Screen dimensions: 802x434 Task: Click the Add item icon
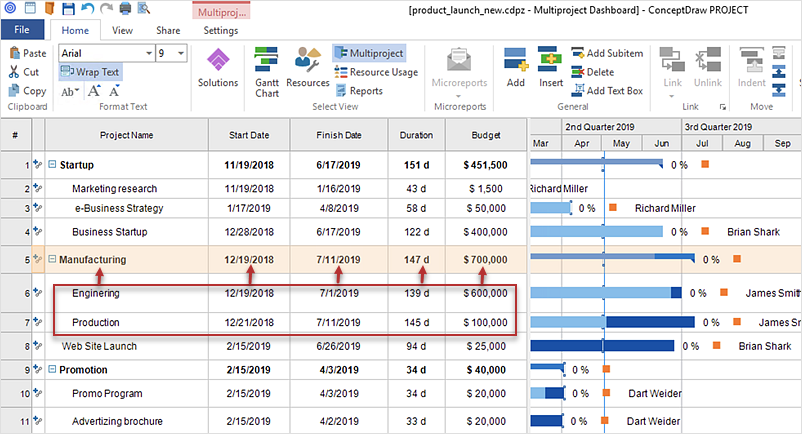[x=516, y=69]
